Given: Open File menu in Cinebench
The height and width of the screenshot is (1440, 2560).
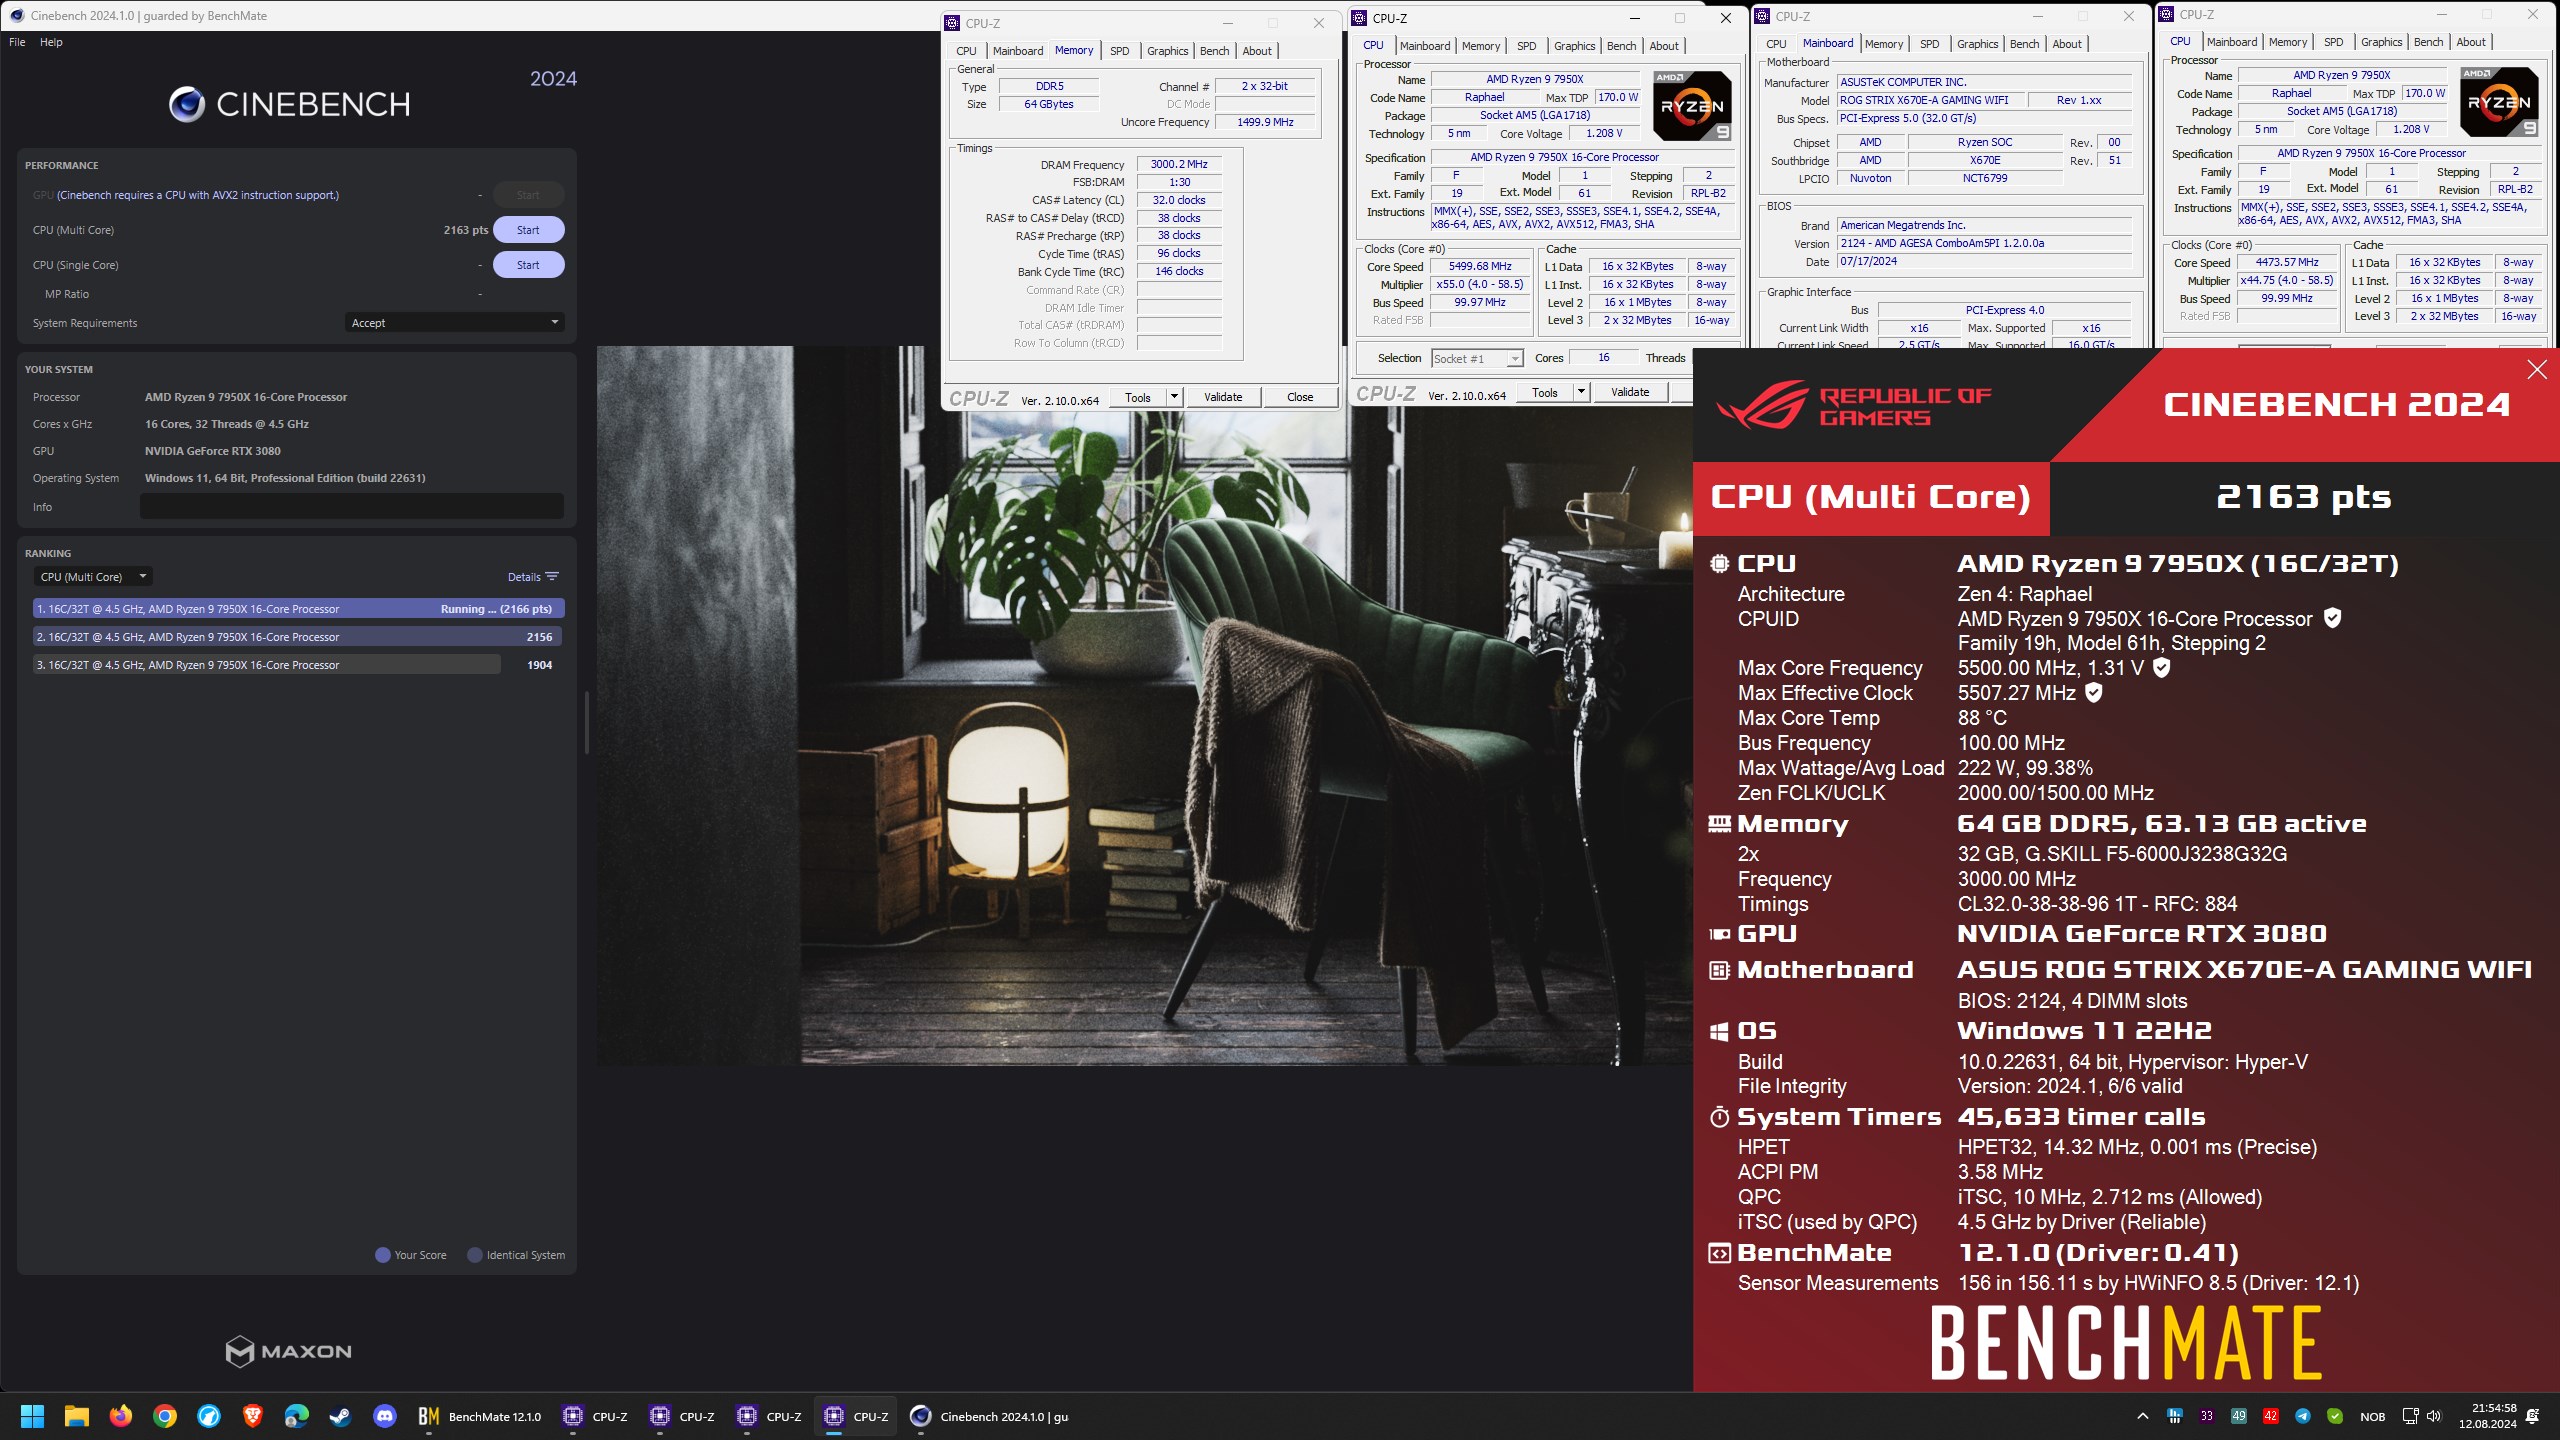Looking at the screenshot, I should coord(17,42).
